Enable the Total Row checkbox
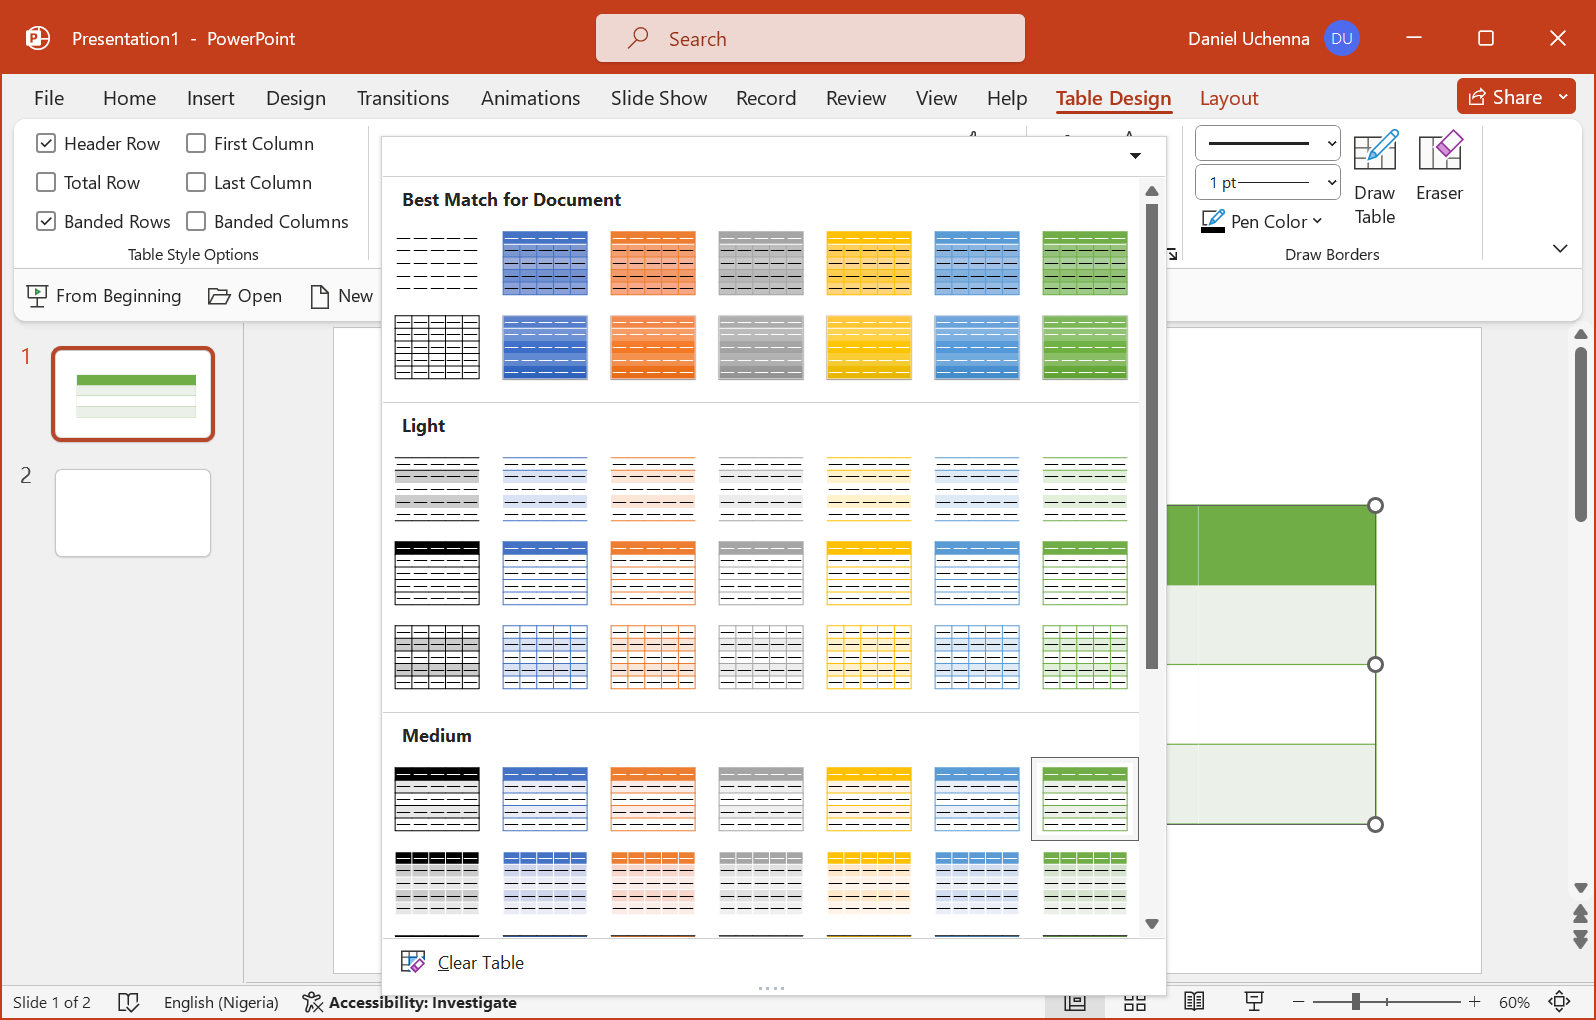Image resolution: width=1596 pixels, height=1020 pixels. pyautogui.click(x=46, y=183)
